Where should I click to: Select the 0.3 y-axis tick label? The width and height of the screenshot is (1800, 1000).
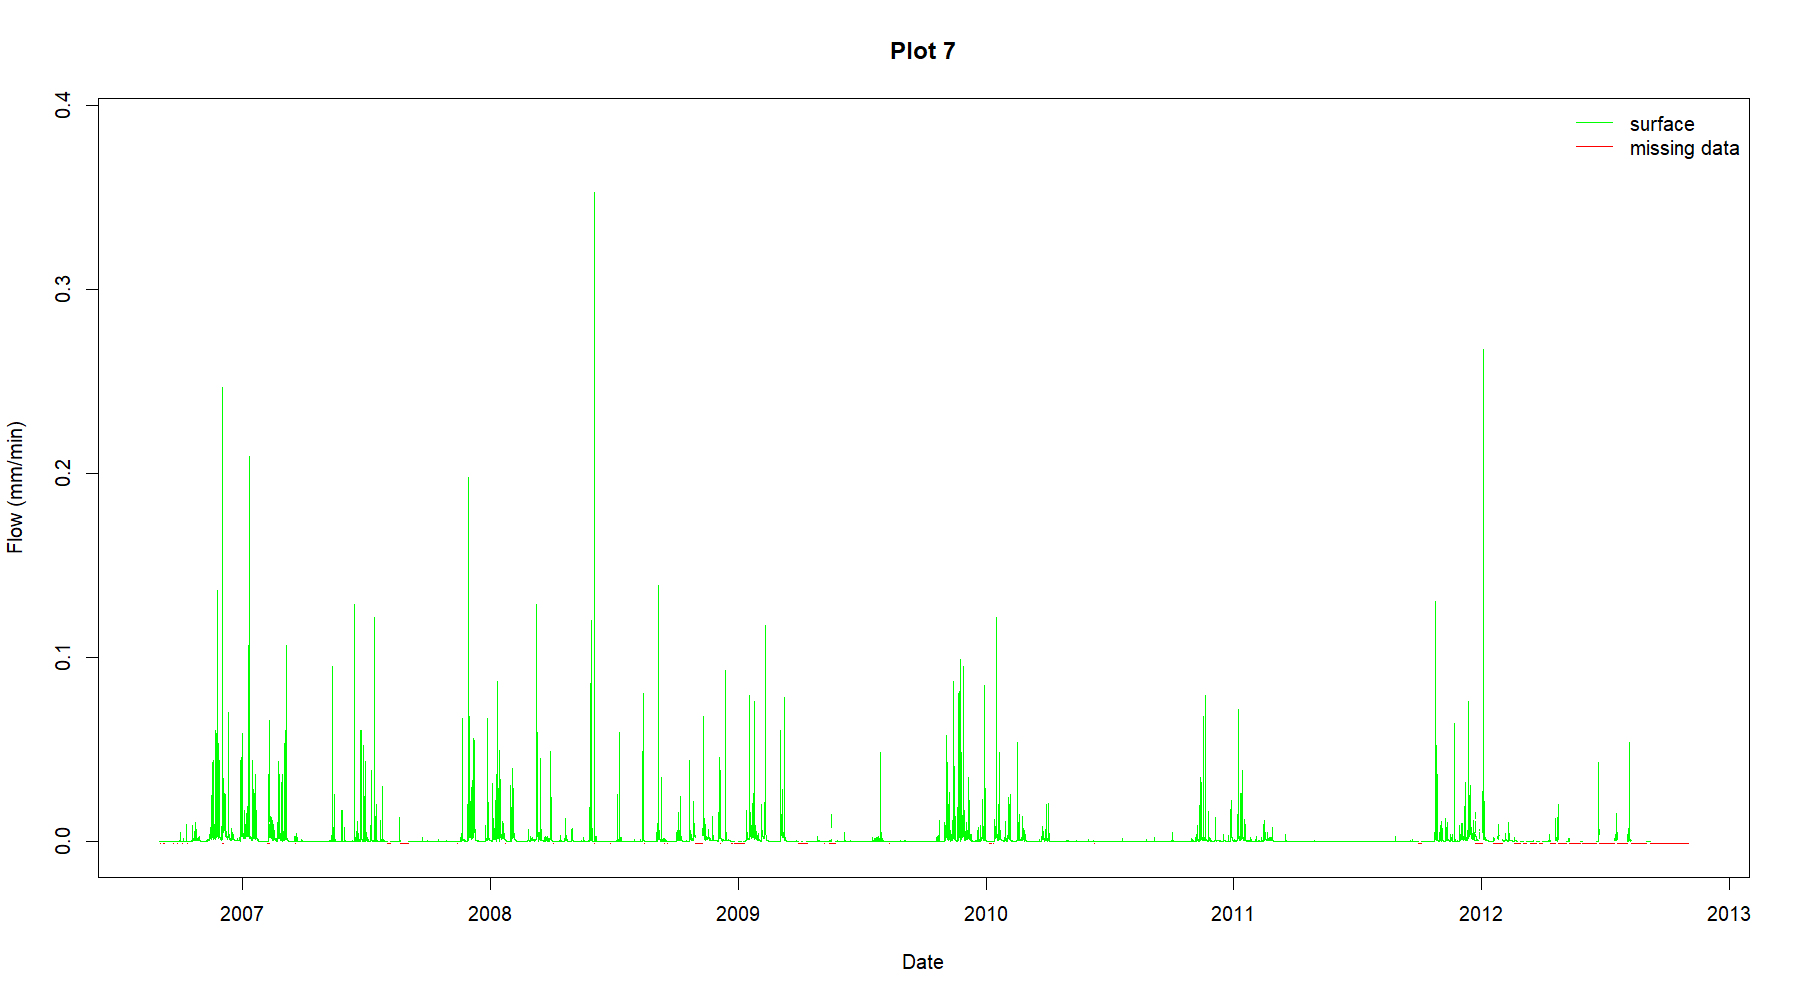coord(64,289)
